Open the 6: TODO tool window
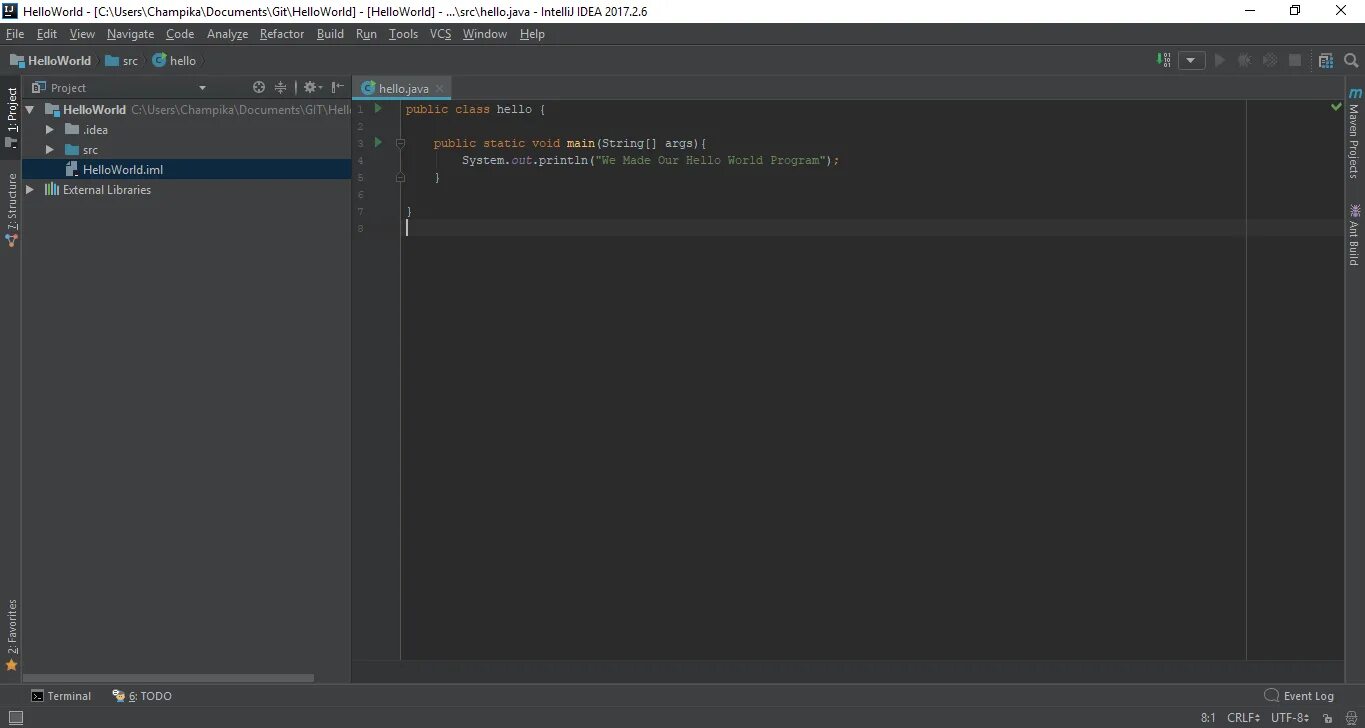 (142, 696)
